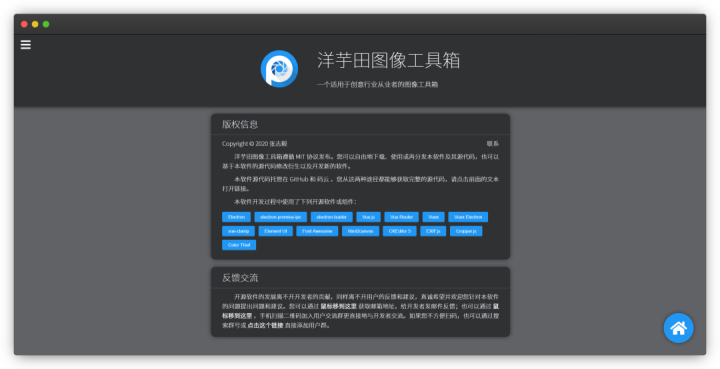The height and width of the screenshot is (369, 720).
Task: Click the app subtitle under title
Action: pyautogui.click(x=377, y=84)
